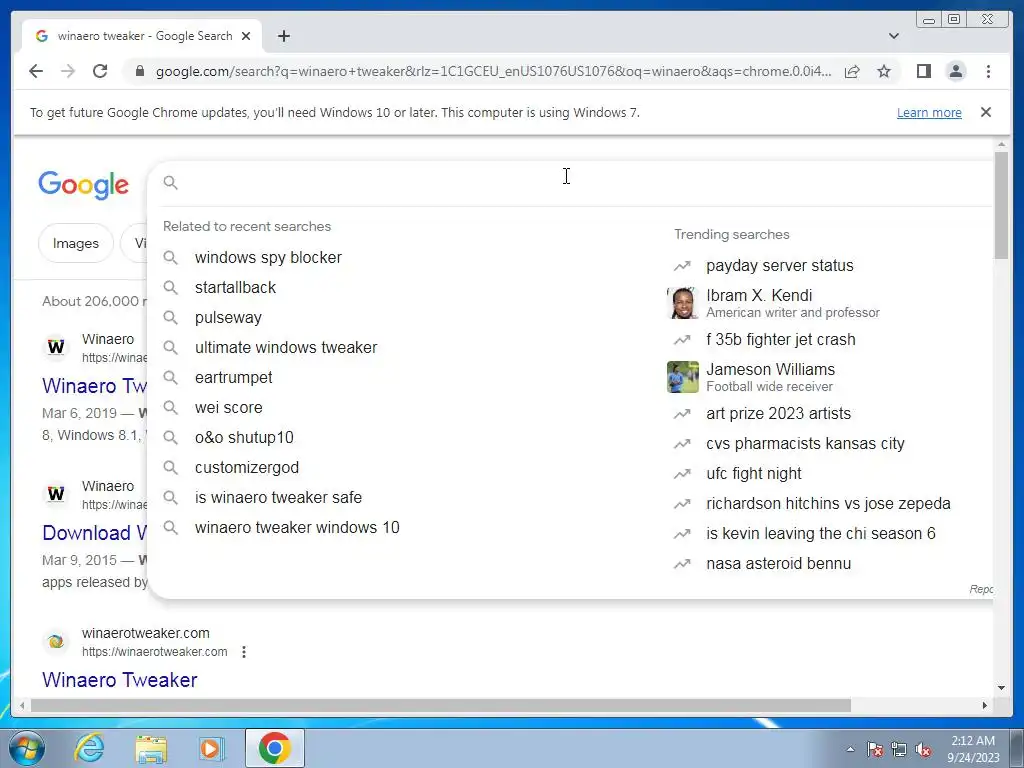This screenshot has height=768, width=1024.
Task: View site information lock icon
Action: [x=140, y=71]
